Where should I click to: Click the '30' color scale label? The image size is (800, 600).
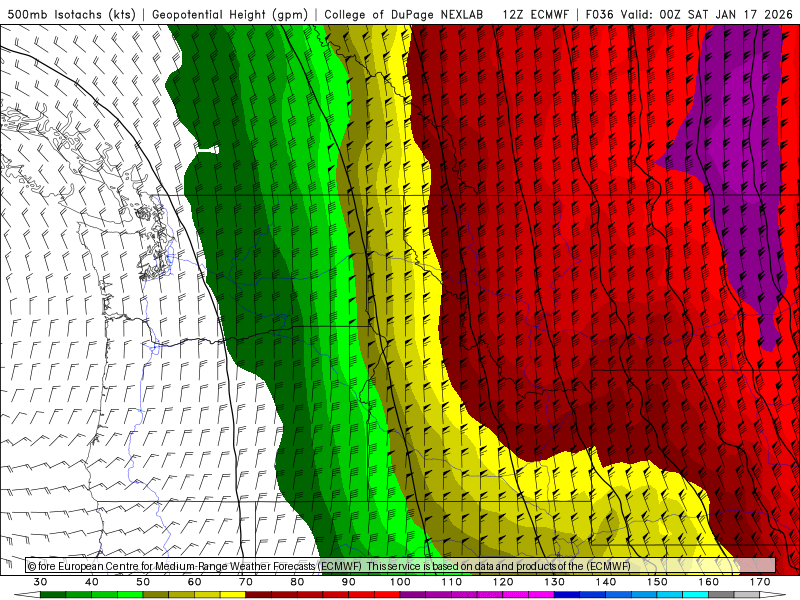[x=40, y=582]
